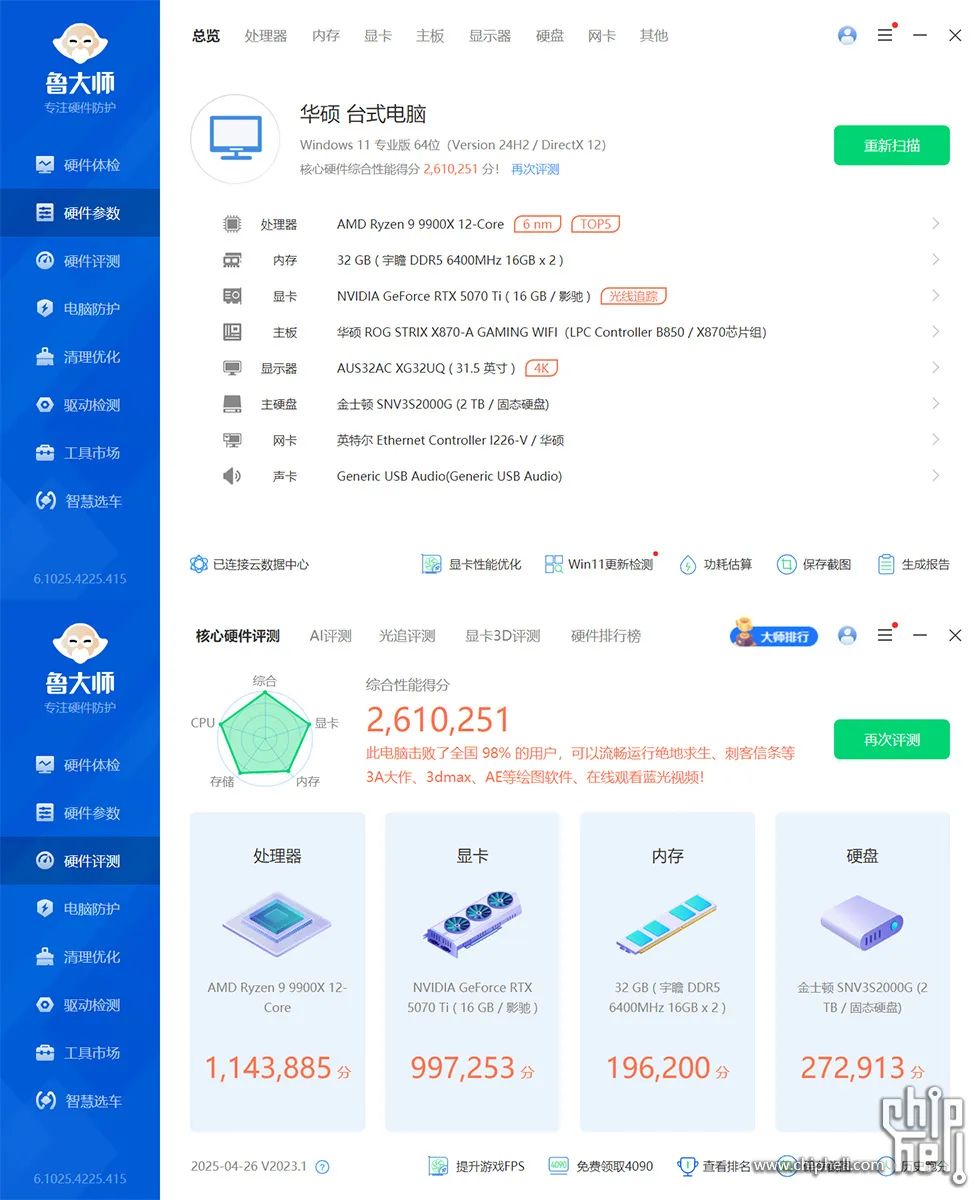
Task: Open the 显卡 score card 997,253
Action: pyautogui.click(x=472, y=971)
